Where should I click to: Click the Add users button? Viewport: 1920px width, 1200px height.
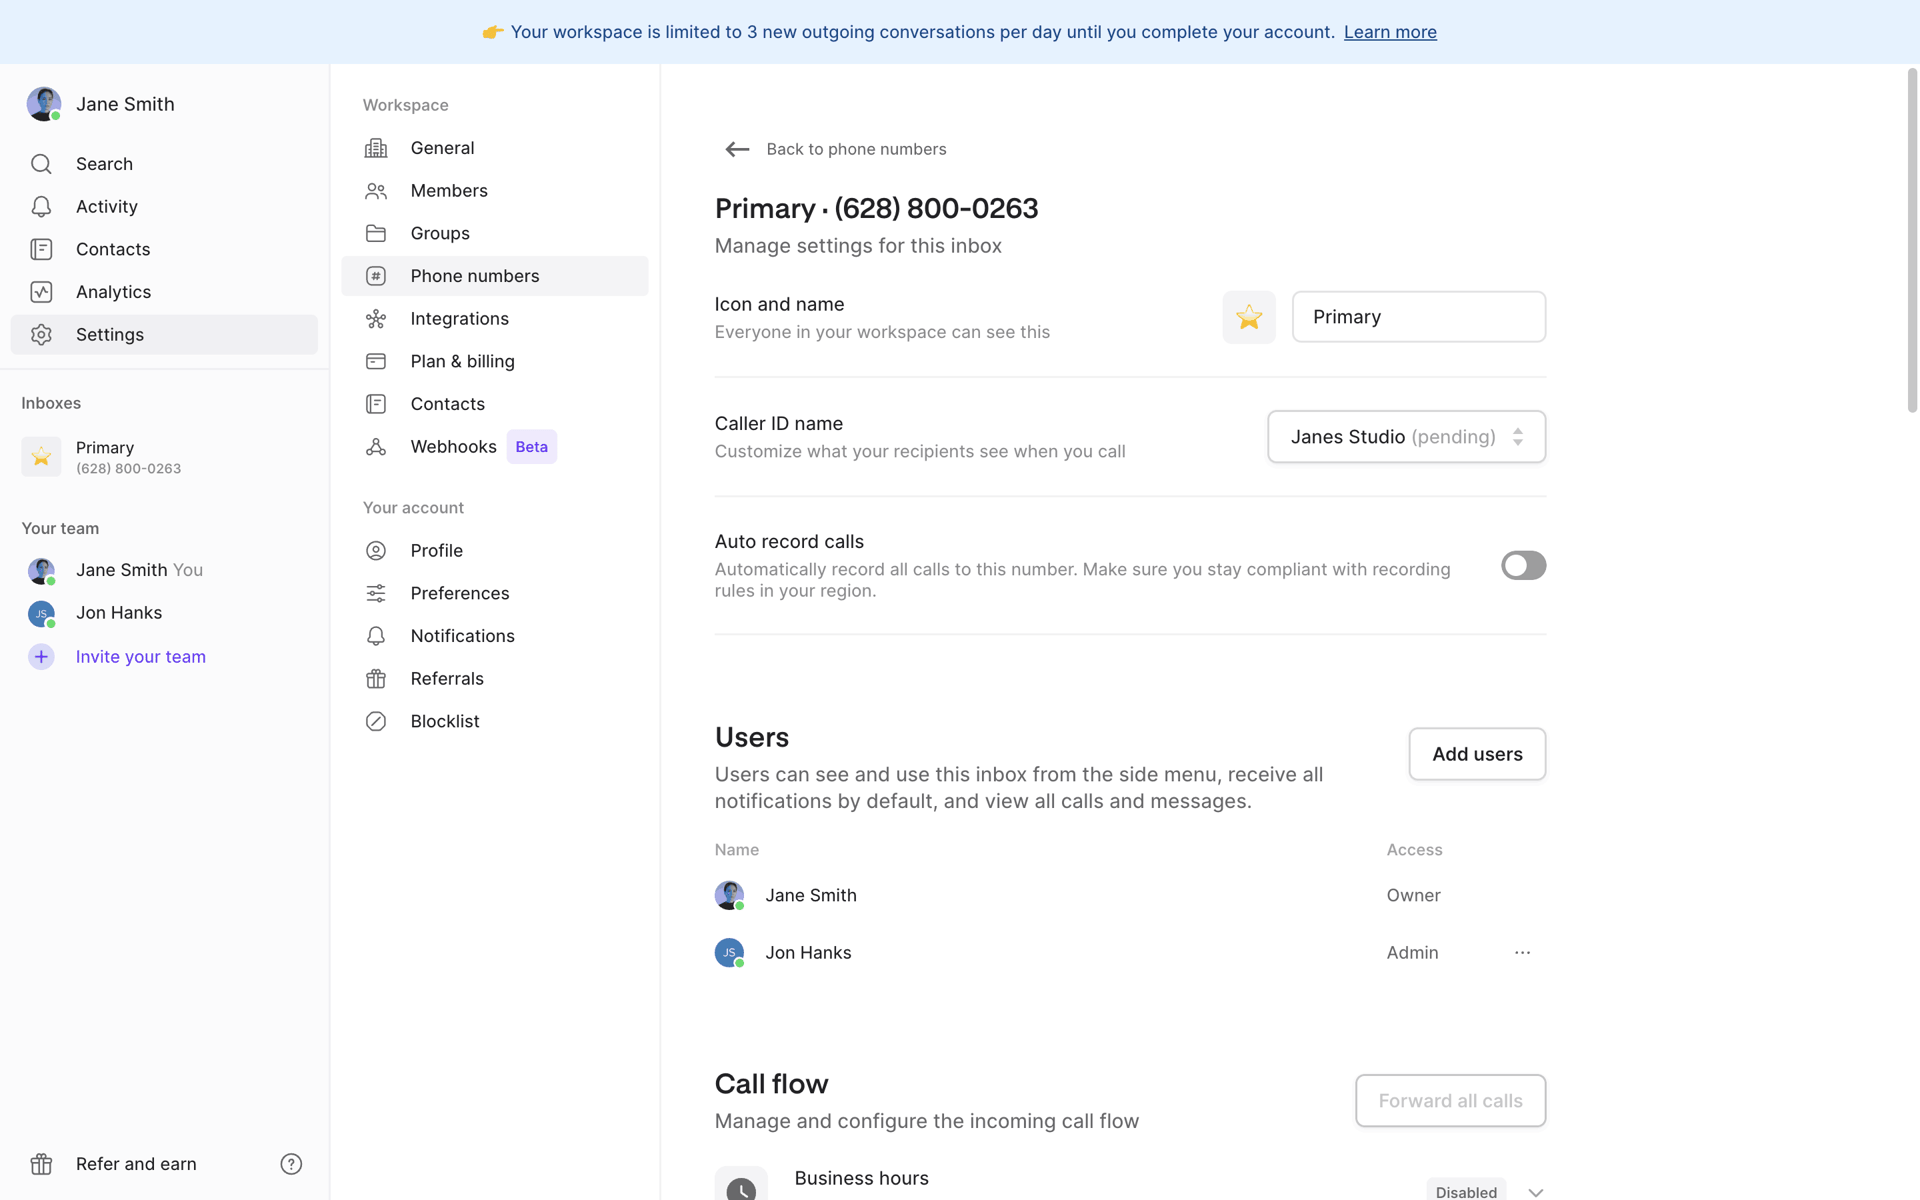click(1477, 754)
